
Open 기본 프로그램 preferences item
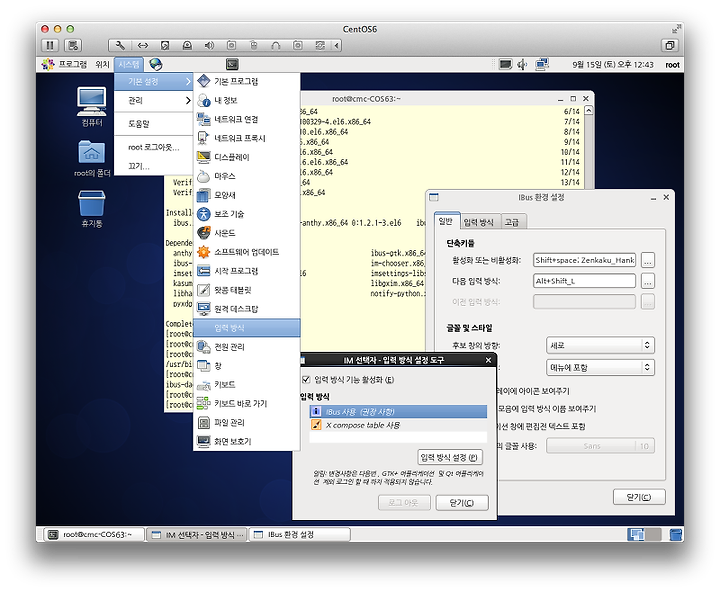point(247,81)
